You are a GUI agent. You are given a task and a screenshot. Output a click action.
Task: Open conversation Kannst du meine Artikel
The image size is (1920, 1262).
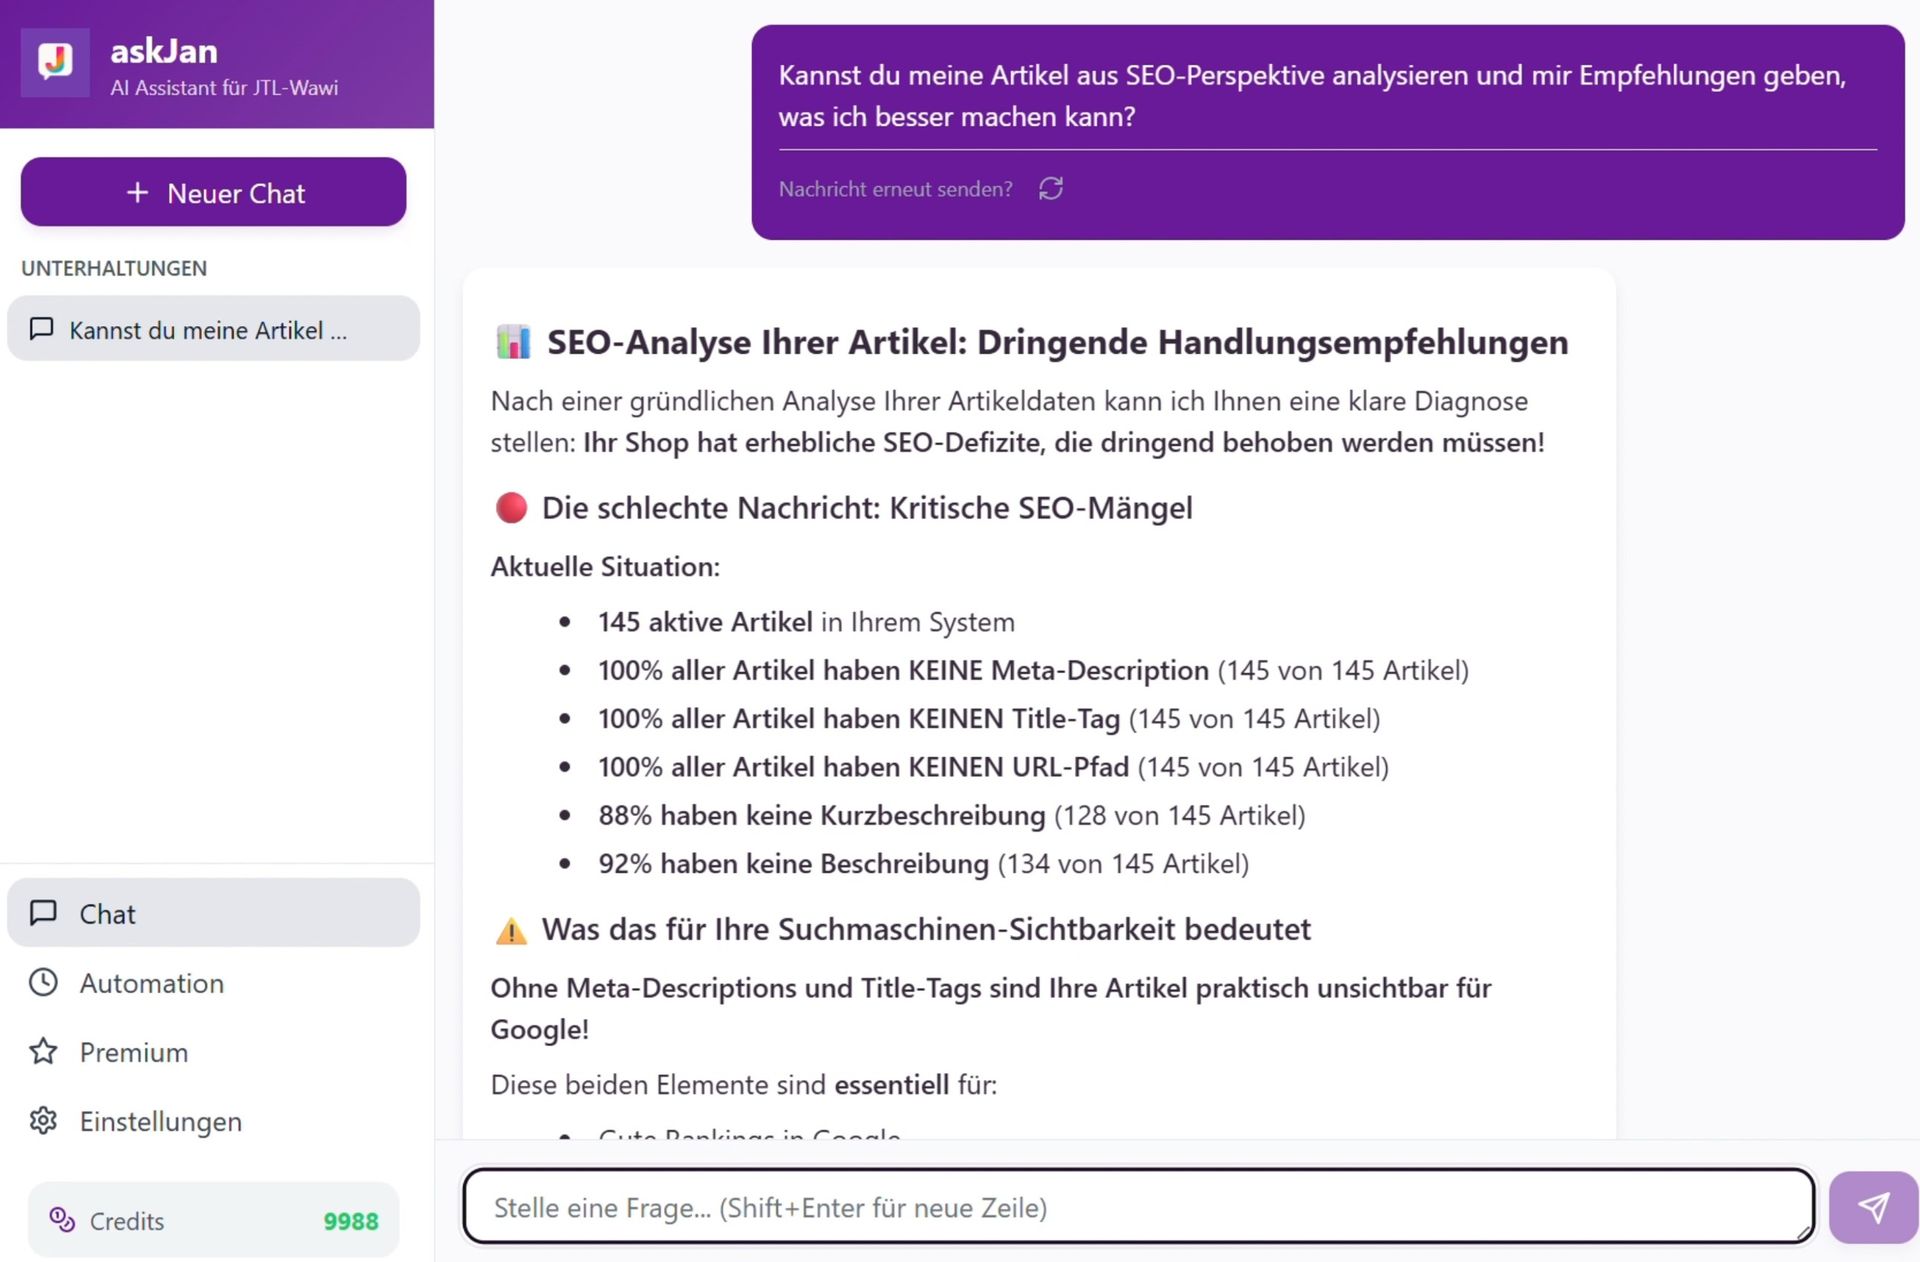(x=213, y=329)
